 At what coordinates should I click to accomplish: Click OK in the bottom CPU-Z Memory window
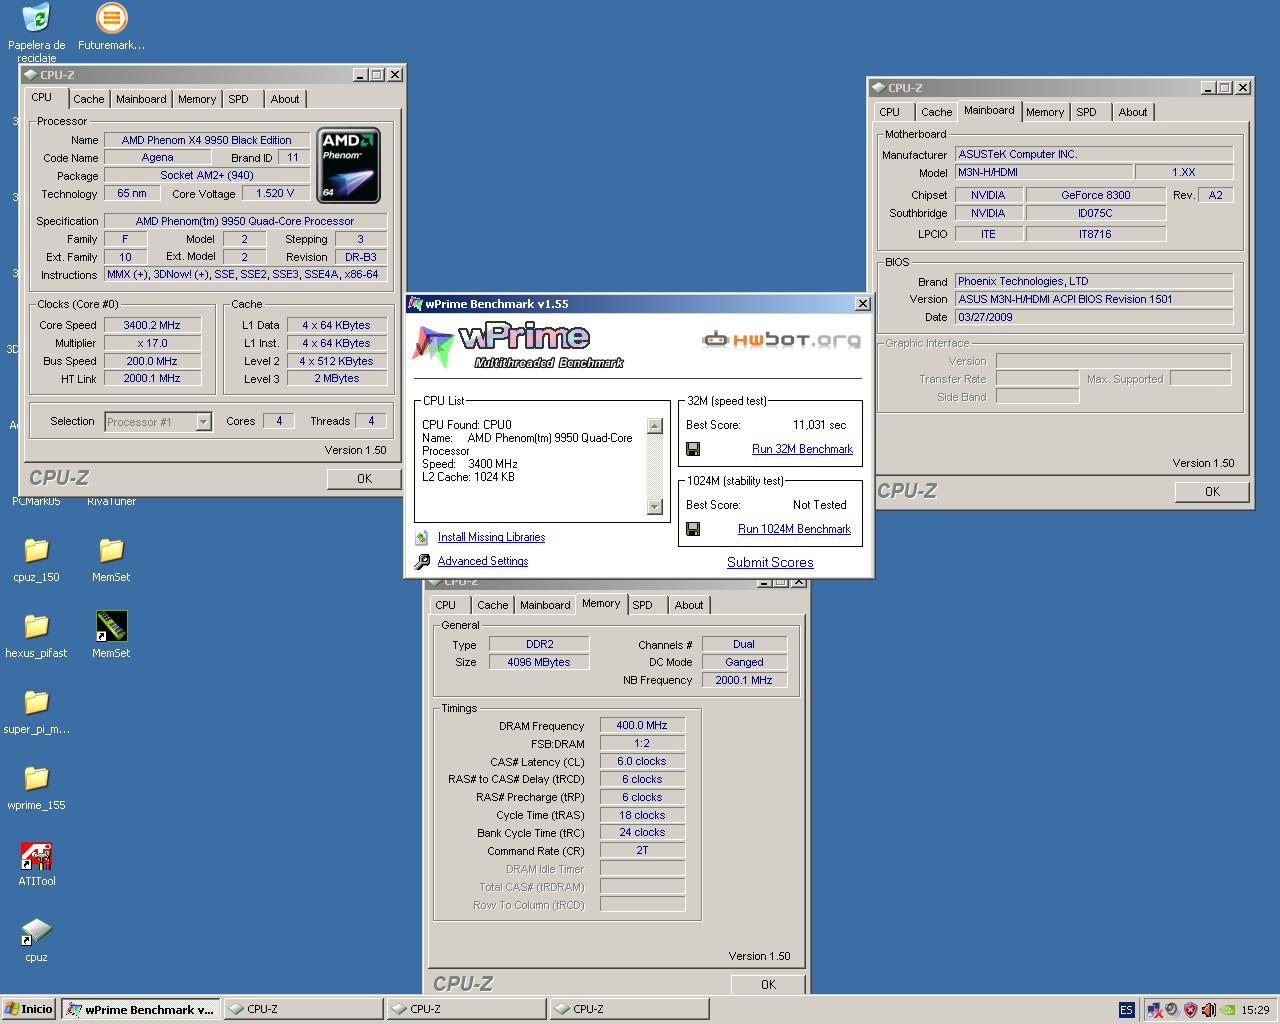(x=768, y=985)
